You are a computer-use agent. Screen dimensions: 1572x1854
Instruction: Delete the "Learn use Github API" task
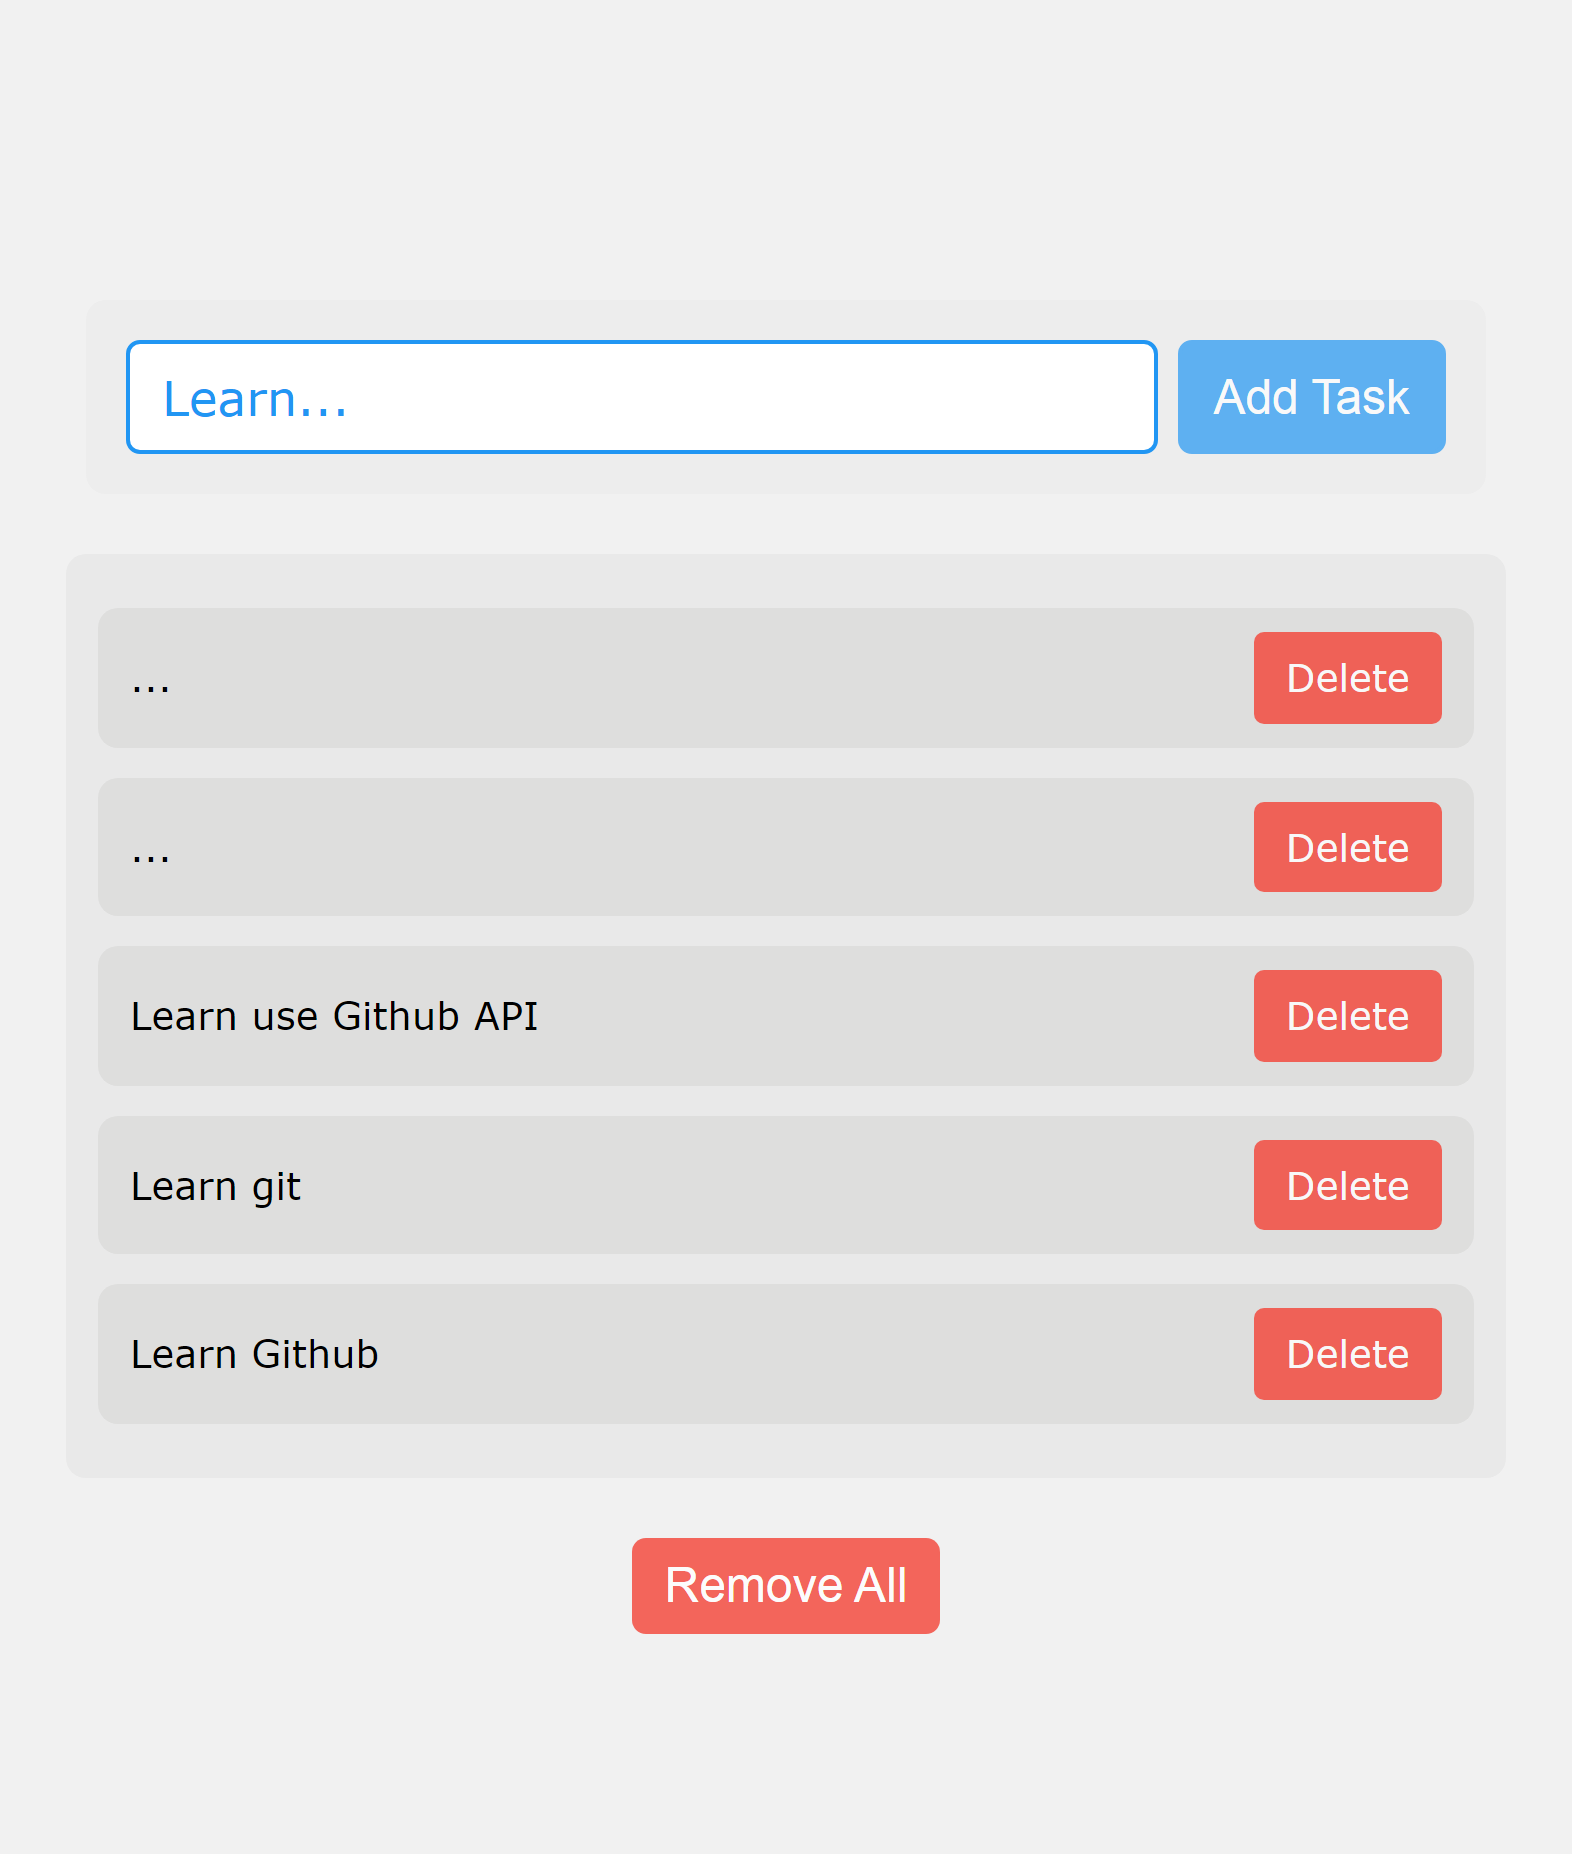coord(1347,1016)
